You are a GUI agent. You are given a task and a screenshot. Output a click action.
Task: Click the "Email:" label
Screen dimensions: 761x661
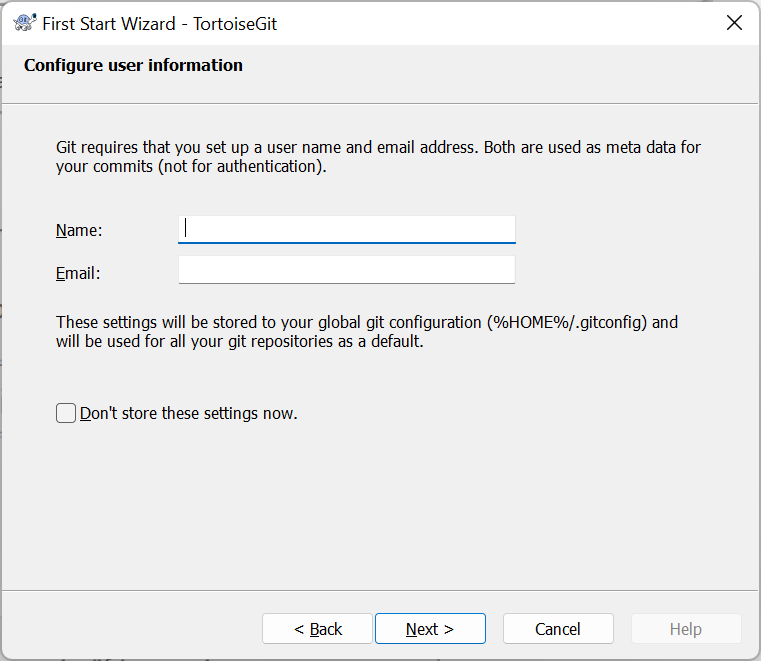coord(78,273)
